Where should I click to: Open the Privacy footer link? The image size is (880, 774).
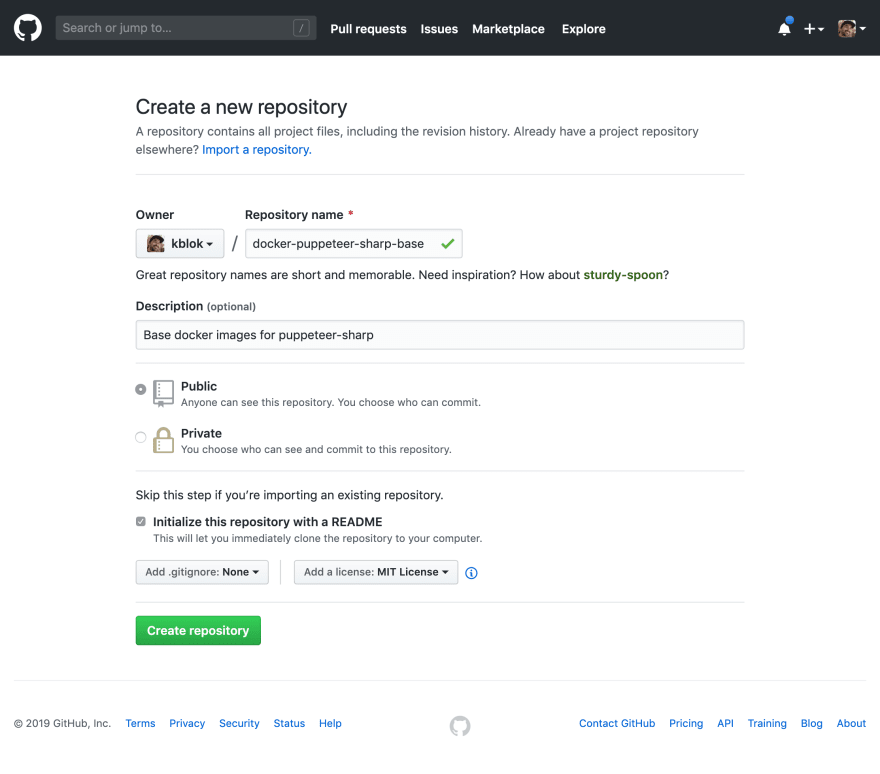[x=187, y=723]
